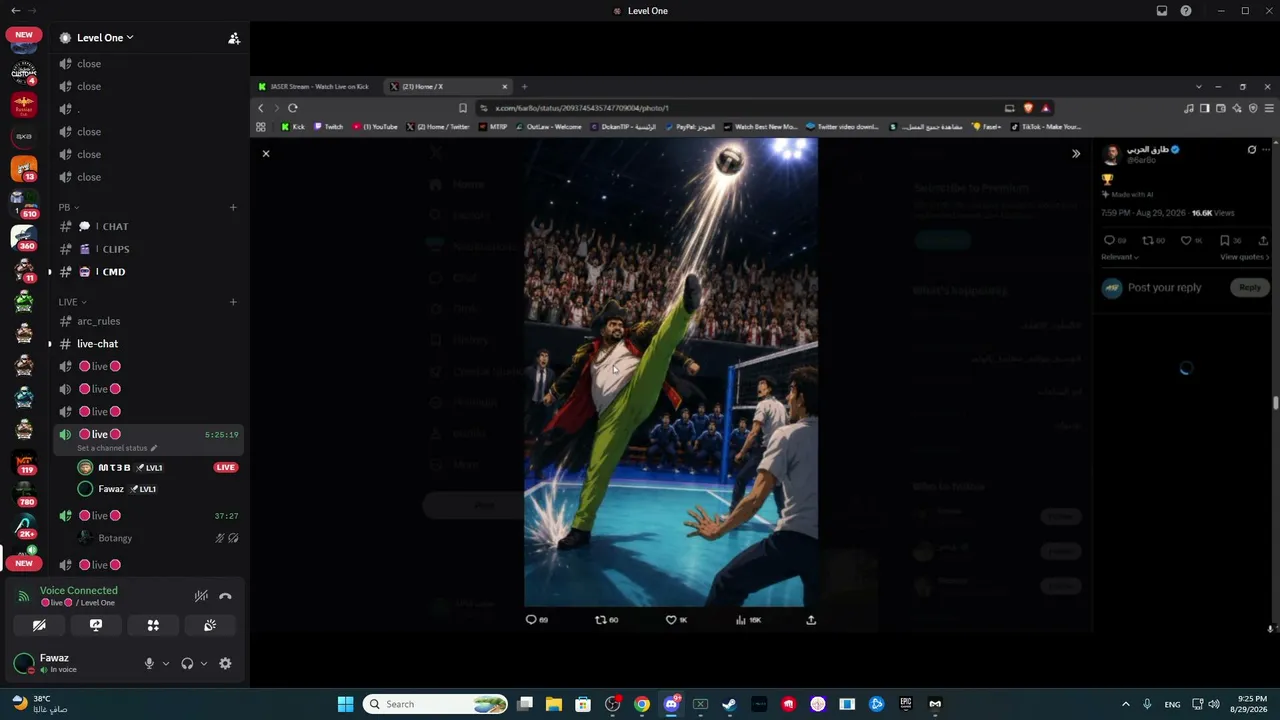Image resolution: width=1280 pixels, height=720 pixels.
Task: Open Discord inbox icon in title bar
Action: pyautogui.click(x=1162, y=11)
